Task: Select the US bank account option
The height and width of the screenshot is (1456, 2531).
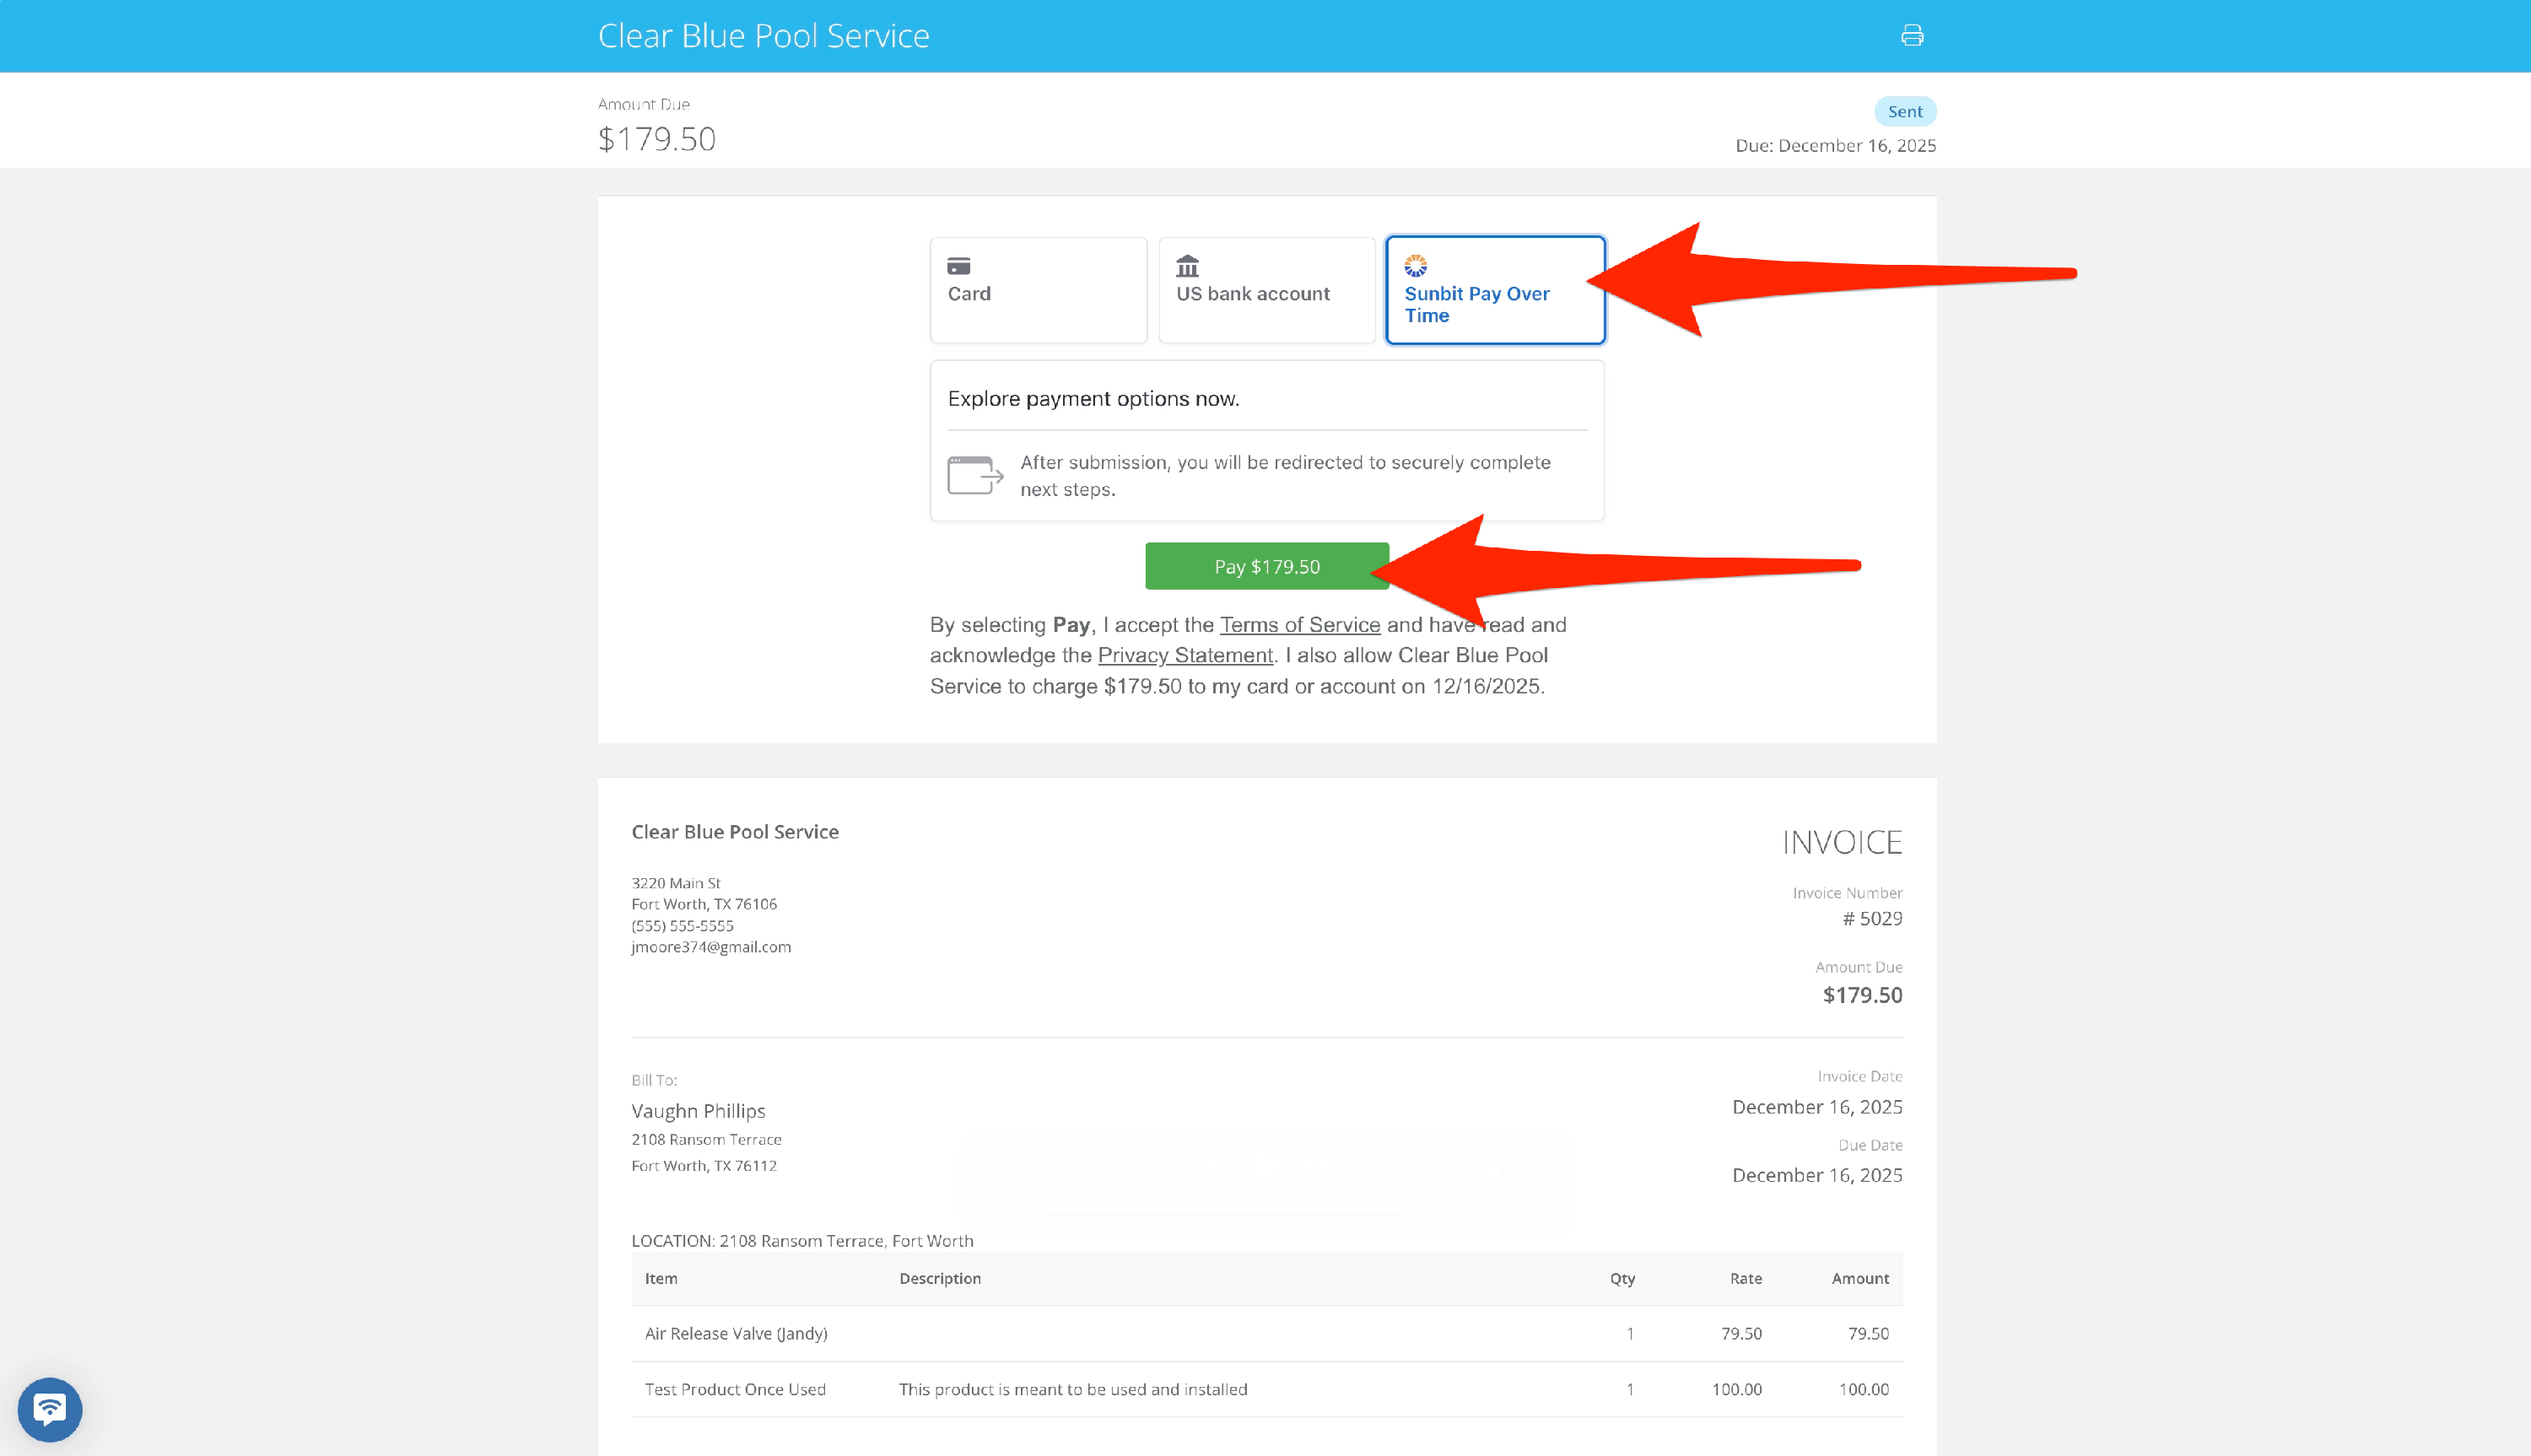Action: click(1266, 290)
